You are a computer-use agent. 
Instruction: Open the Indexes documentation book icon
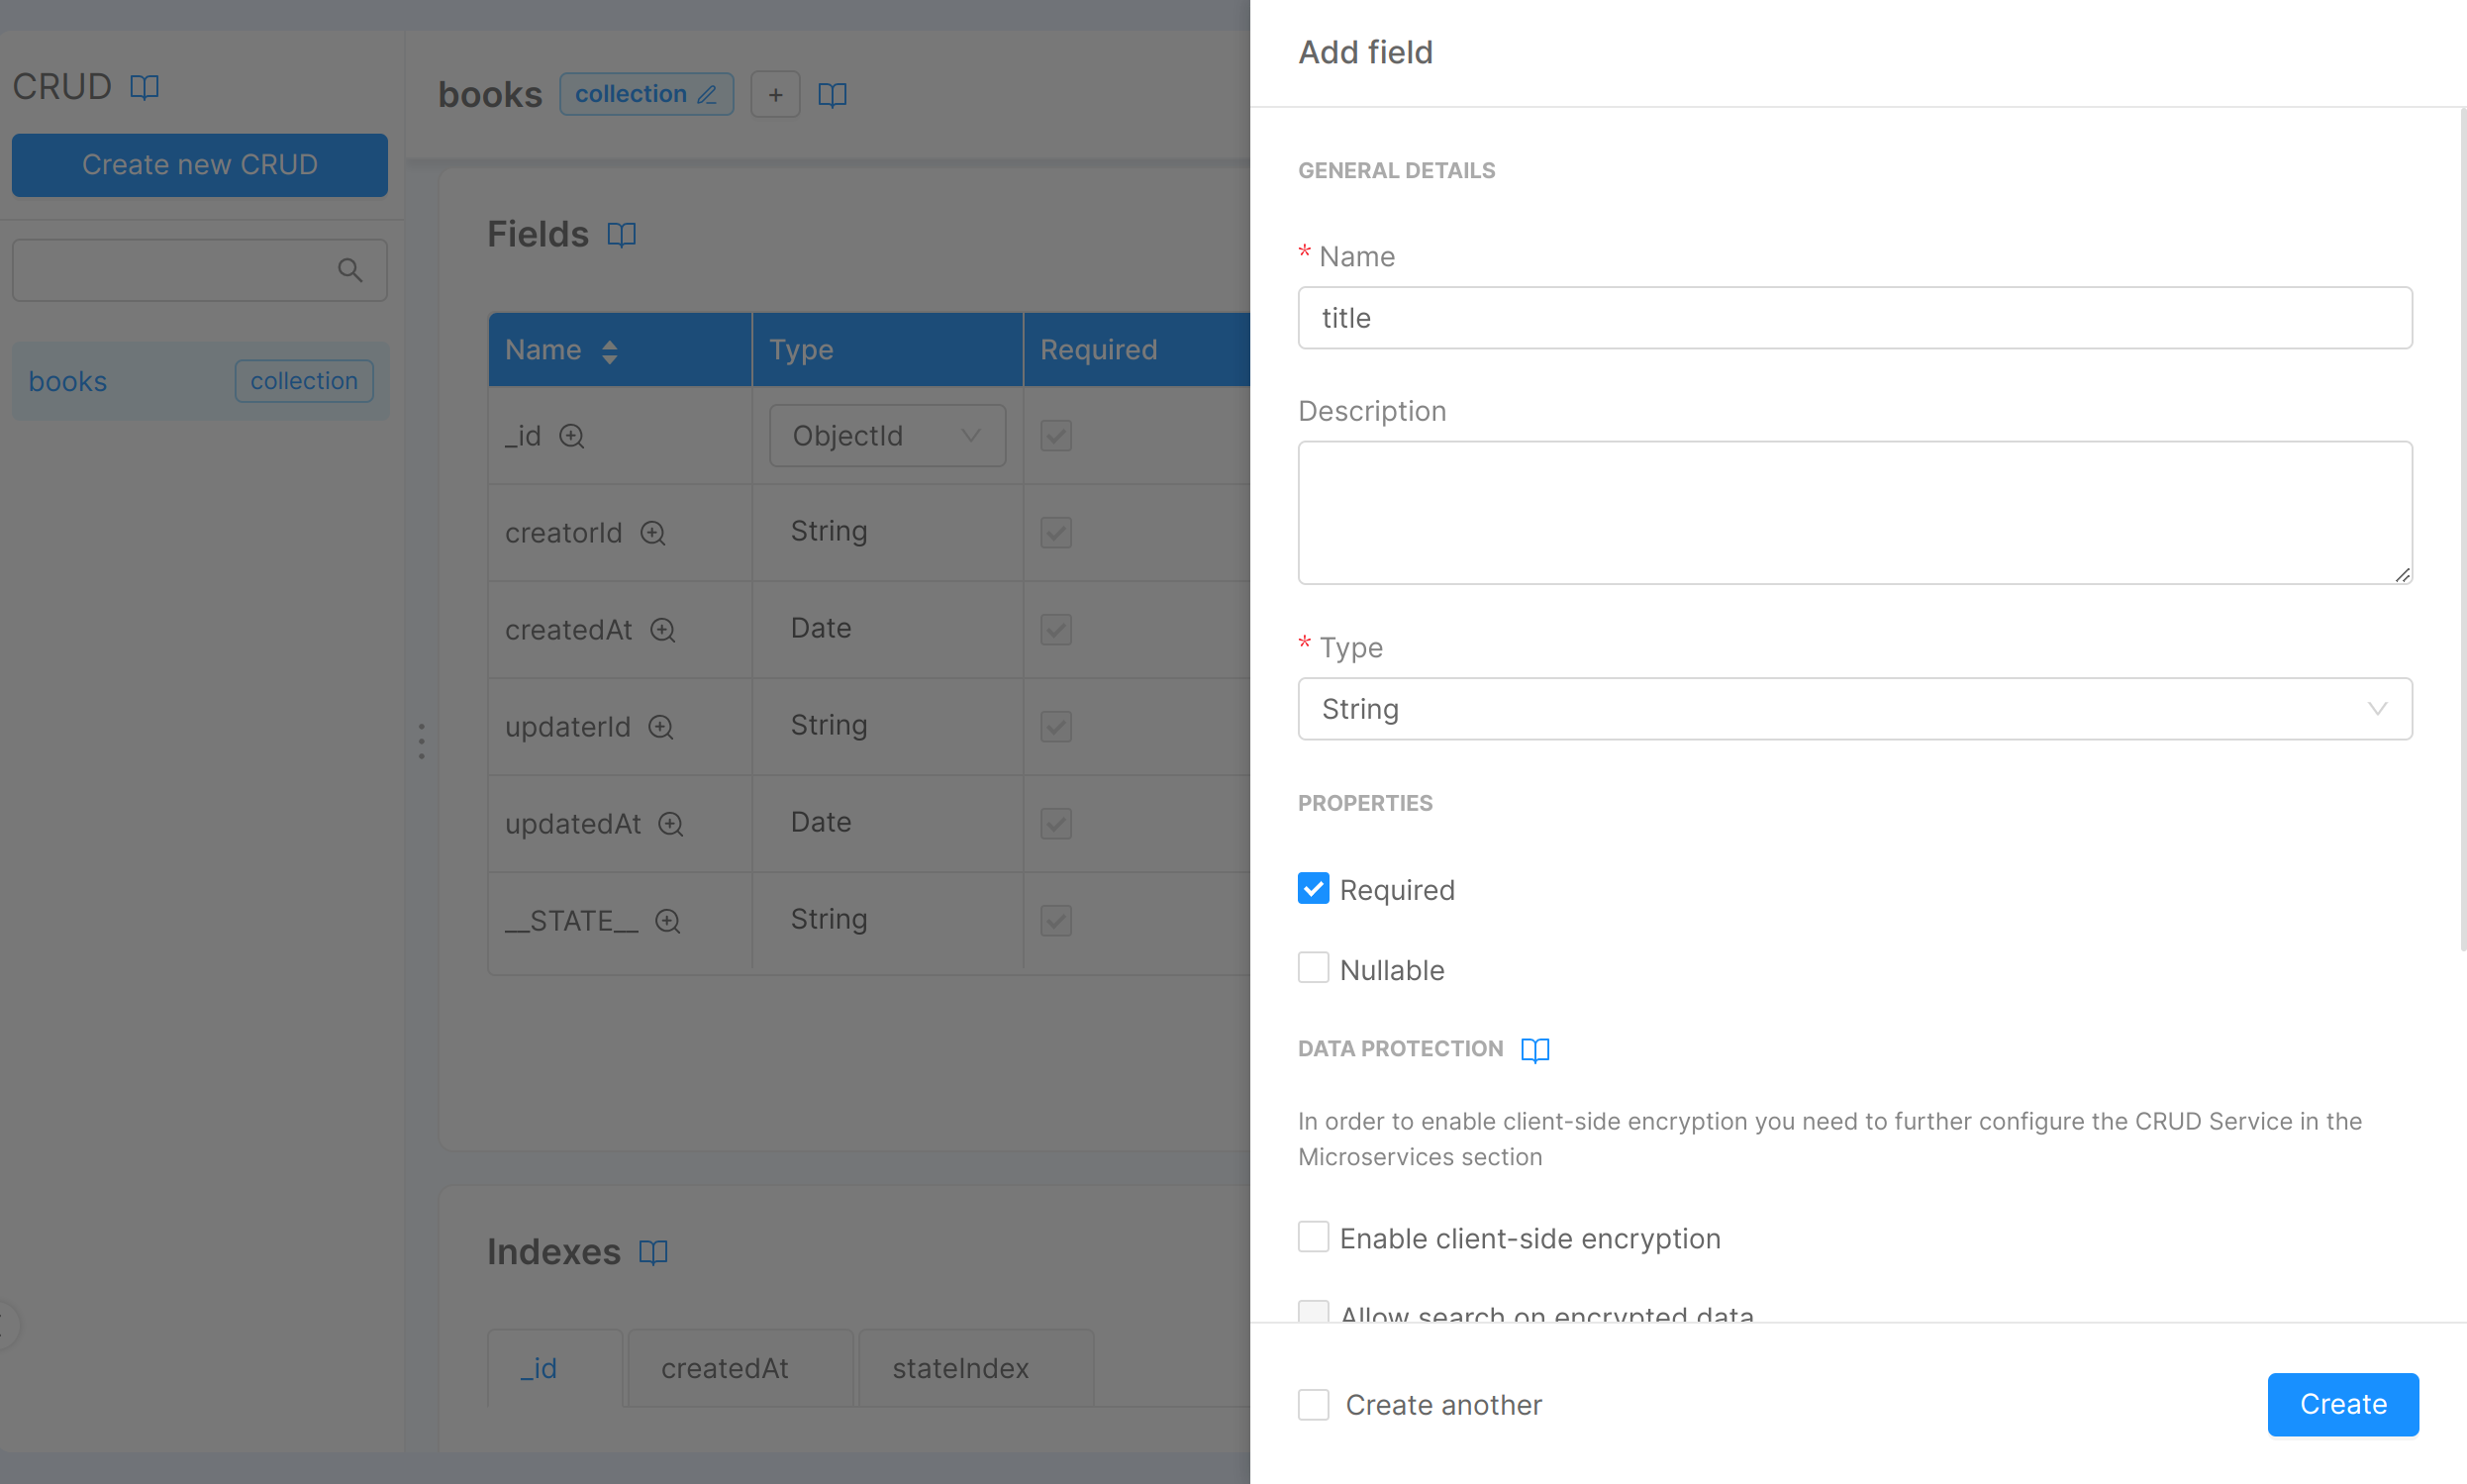point(653,1252)
